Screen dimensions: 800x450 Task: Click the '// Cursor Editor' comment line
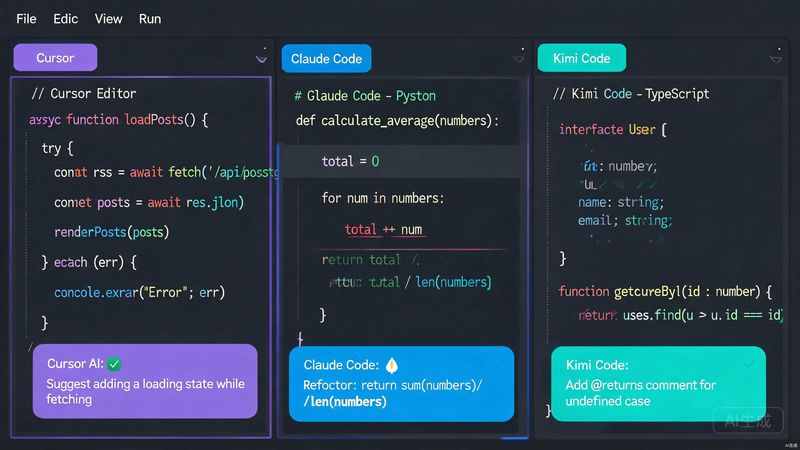coord(84,93)
